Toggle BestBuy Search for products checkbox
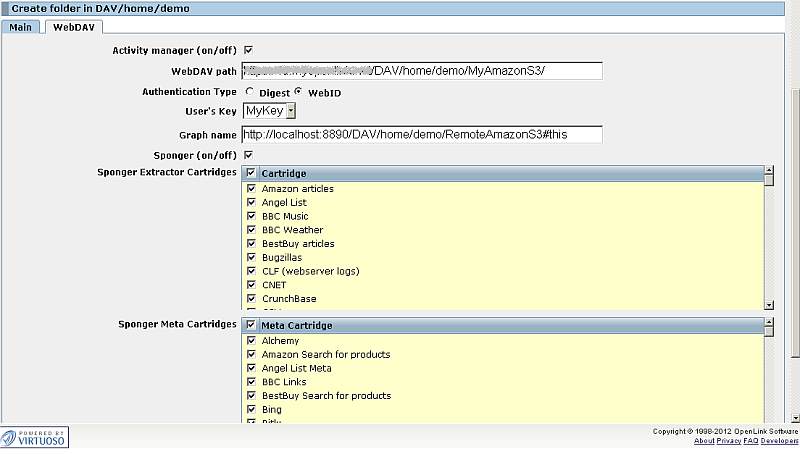 (x=251, y=396)
